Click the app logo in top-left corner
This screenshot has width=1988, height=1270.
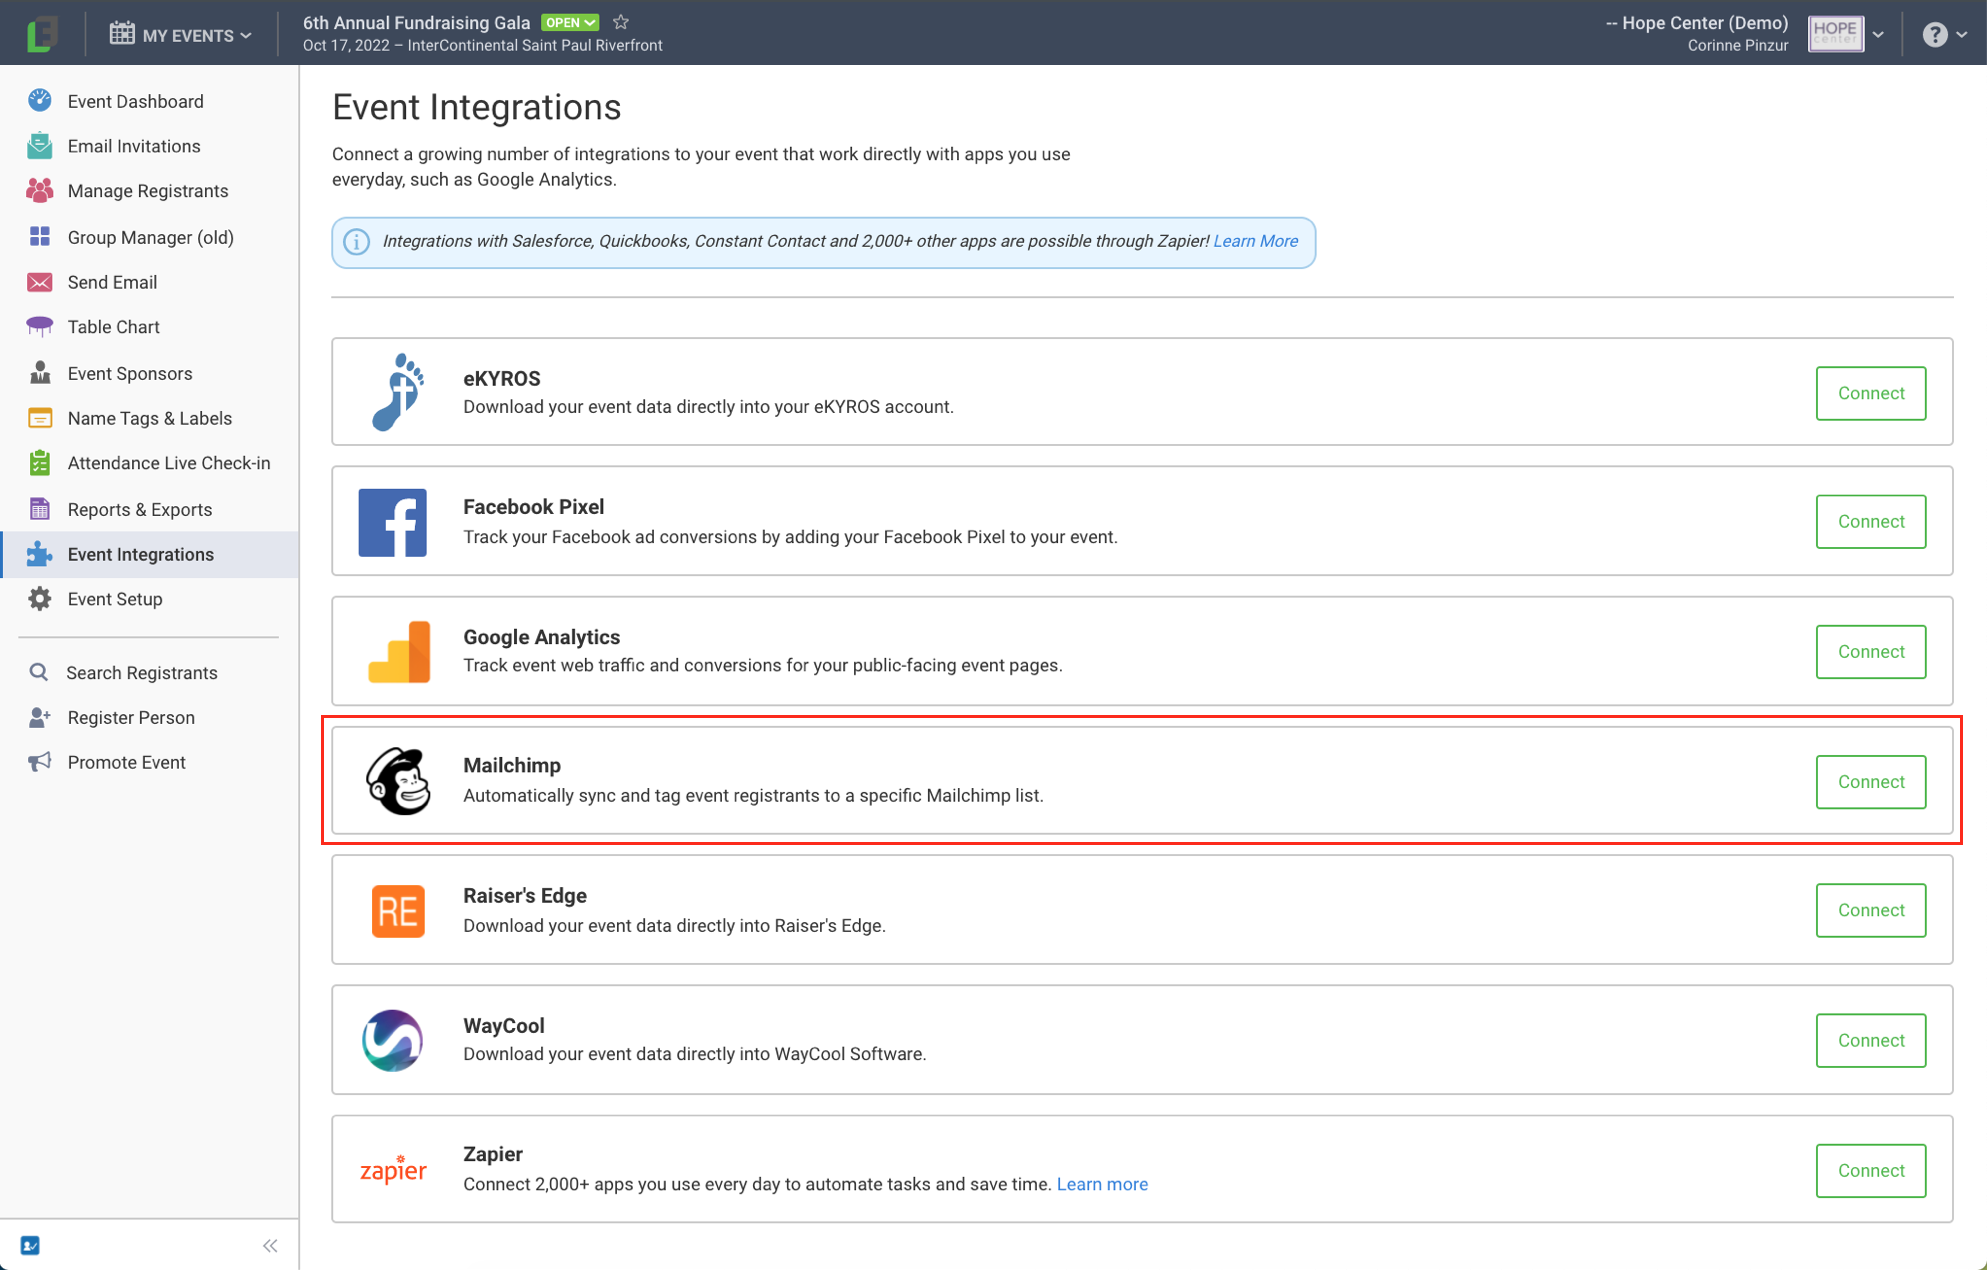(x=41, y=34)
